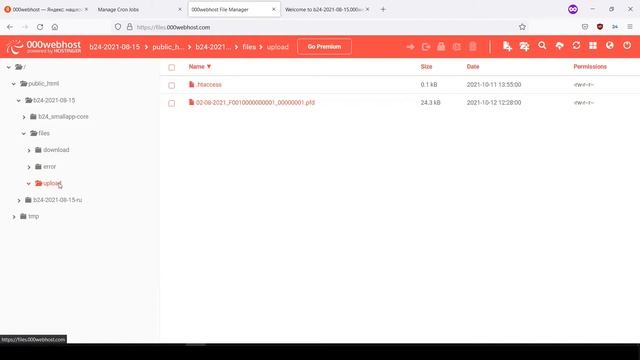The image size is (640, 360).
Task: Open the Firefox hamburger menu
Action: 630,27
